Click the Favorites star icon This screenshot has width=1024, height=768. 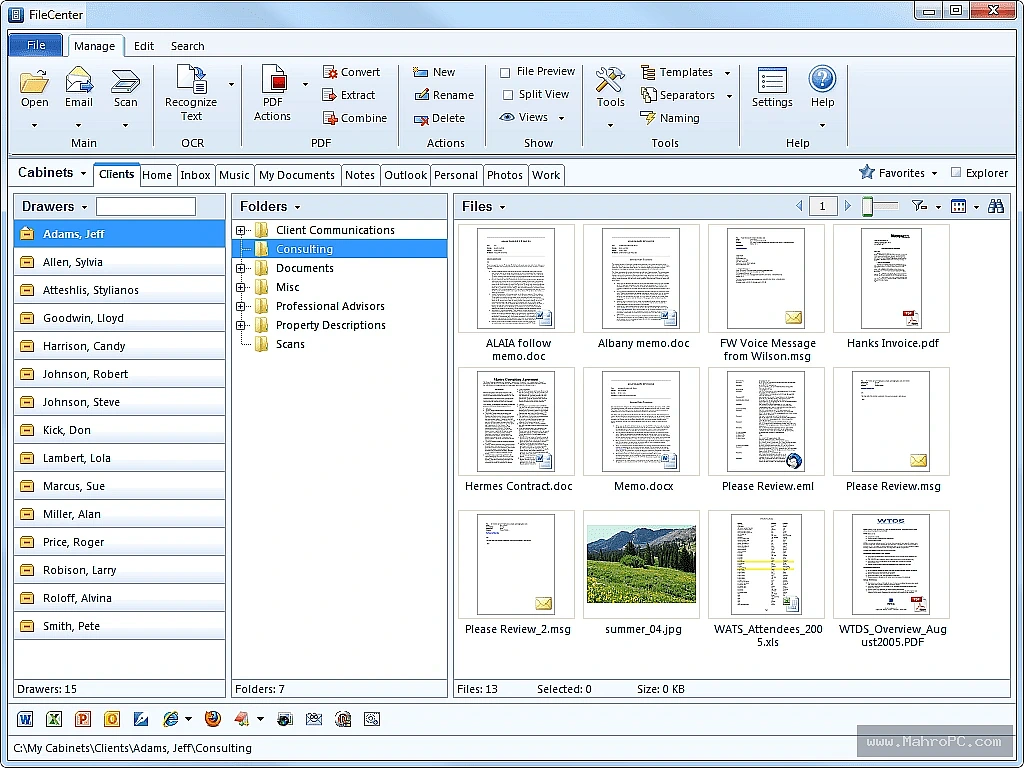[x=867, y=172]
